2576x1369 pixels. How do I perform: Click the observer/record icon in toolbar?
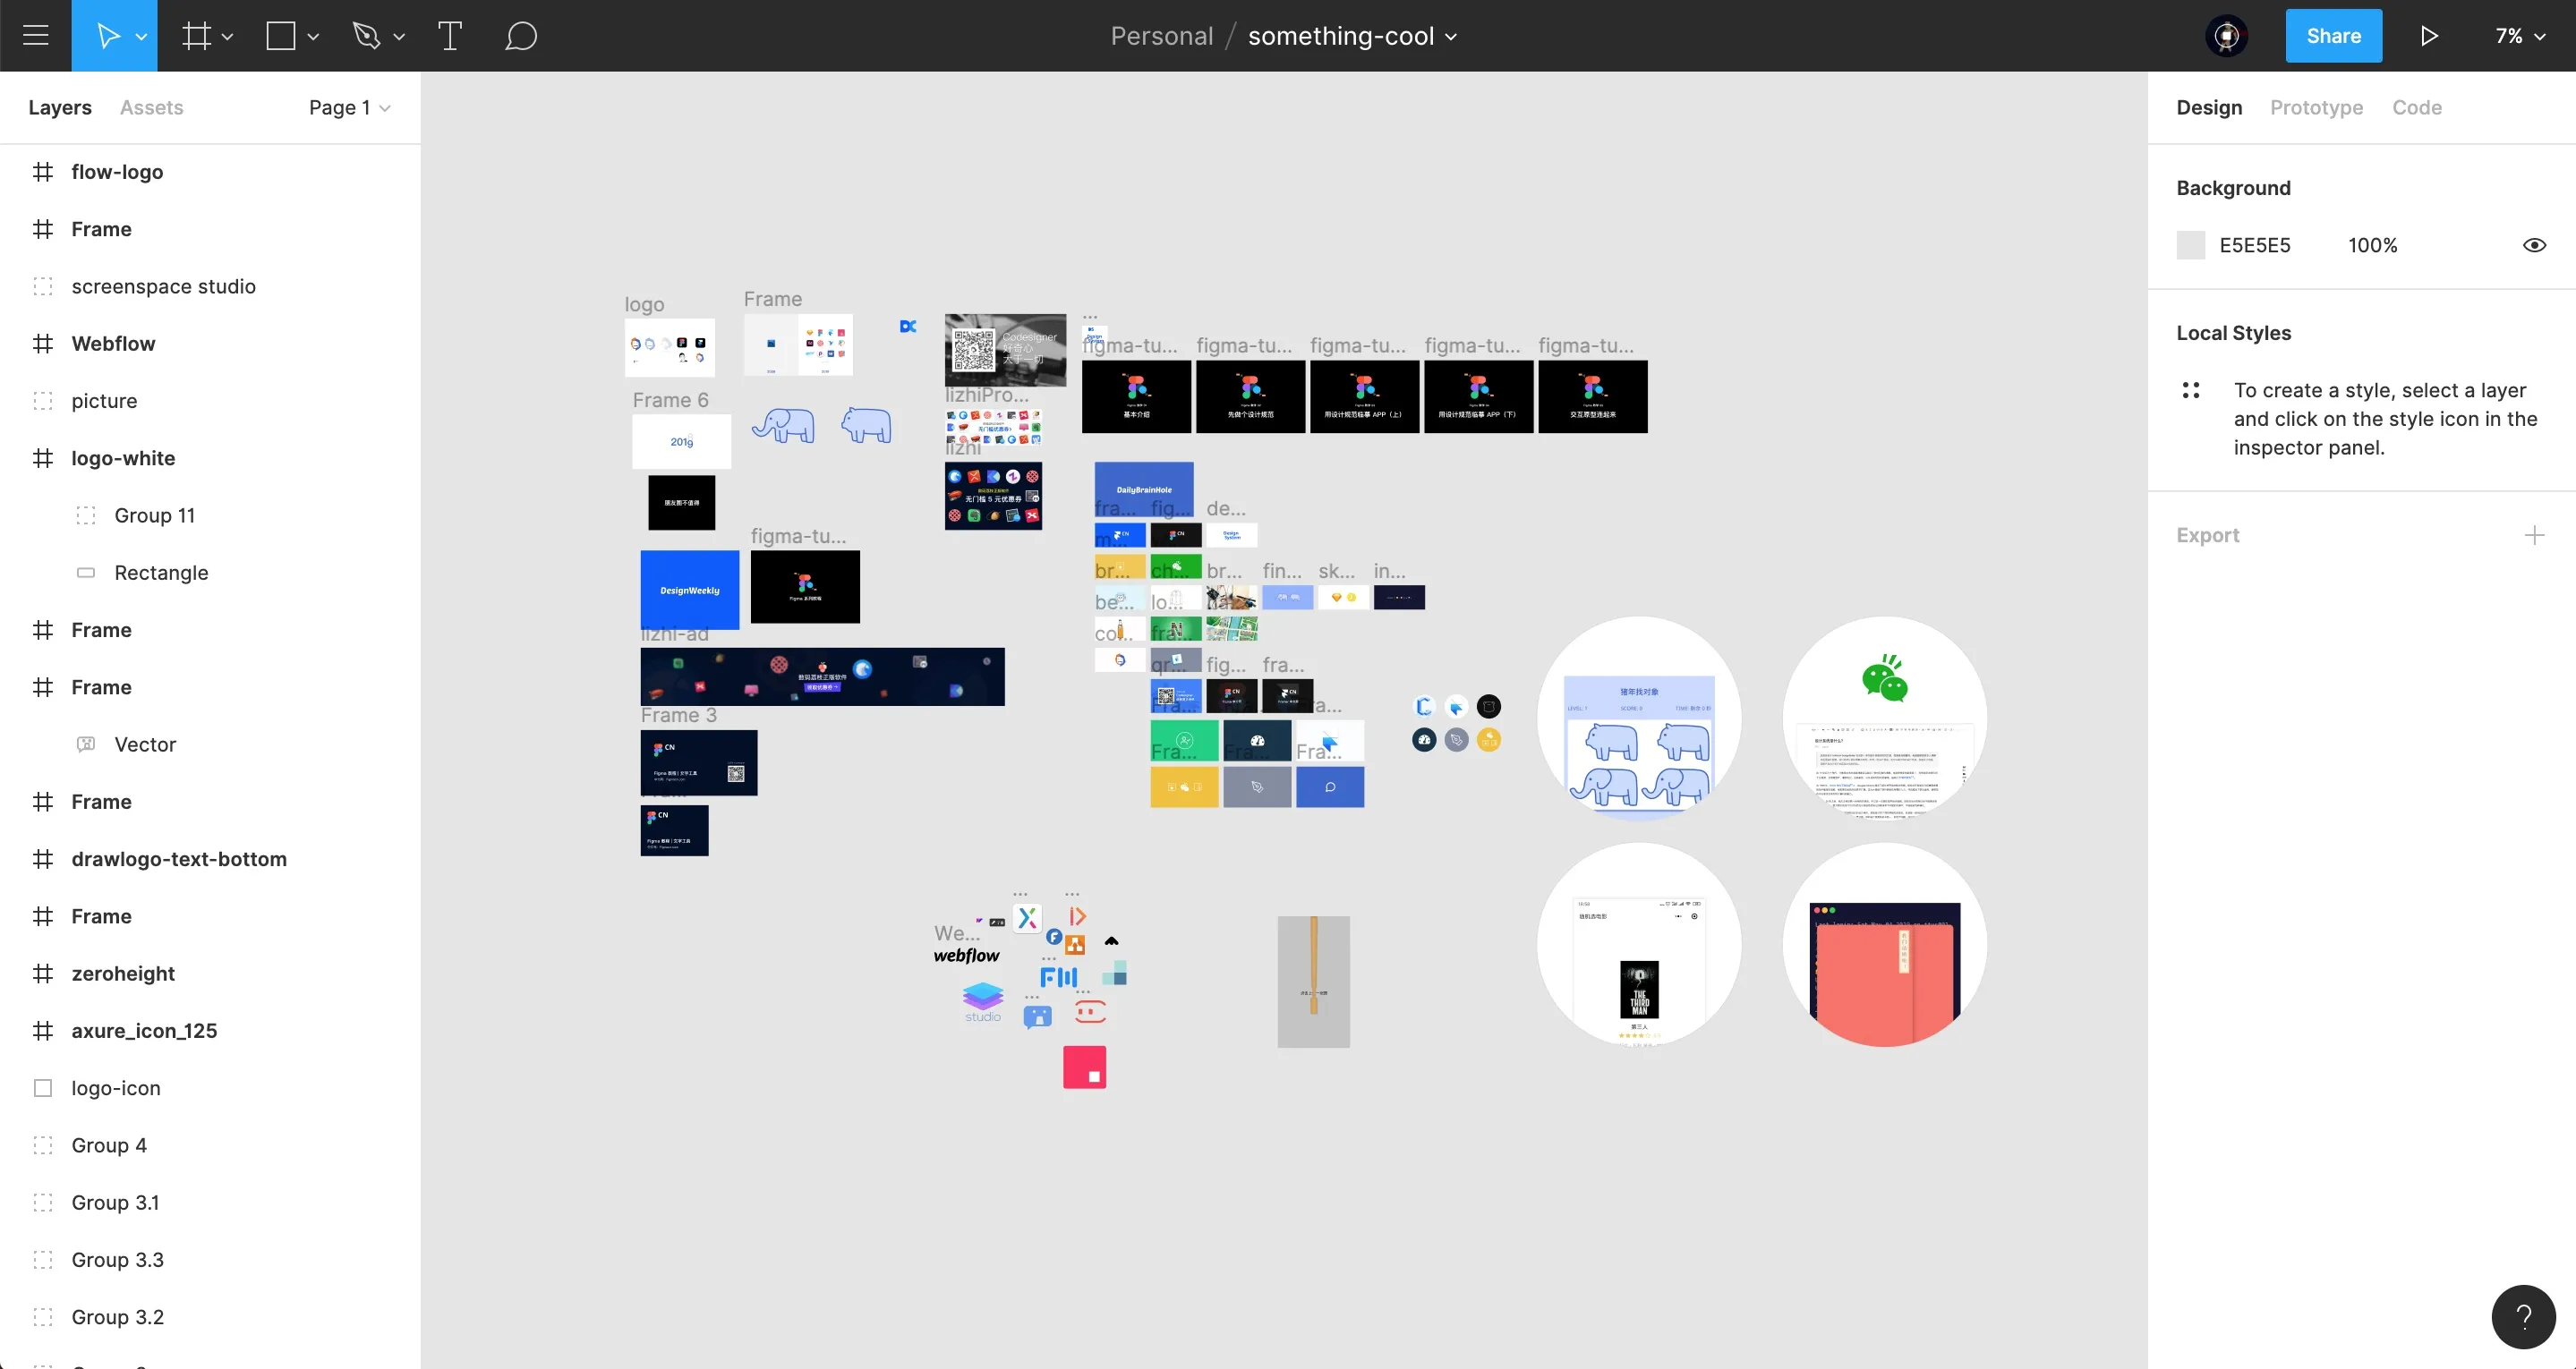pyautogui.click(x=2229, y=36)
